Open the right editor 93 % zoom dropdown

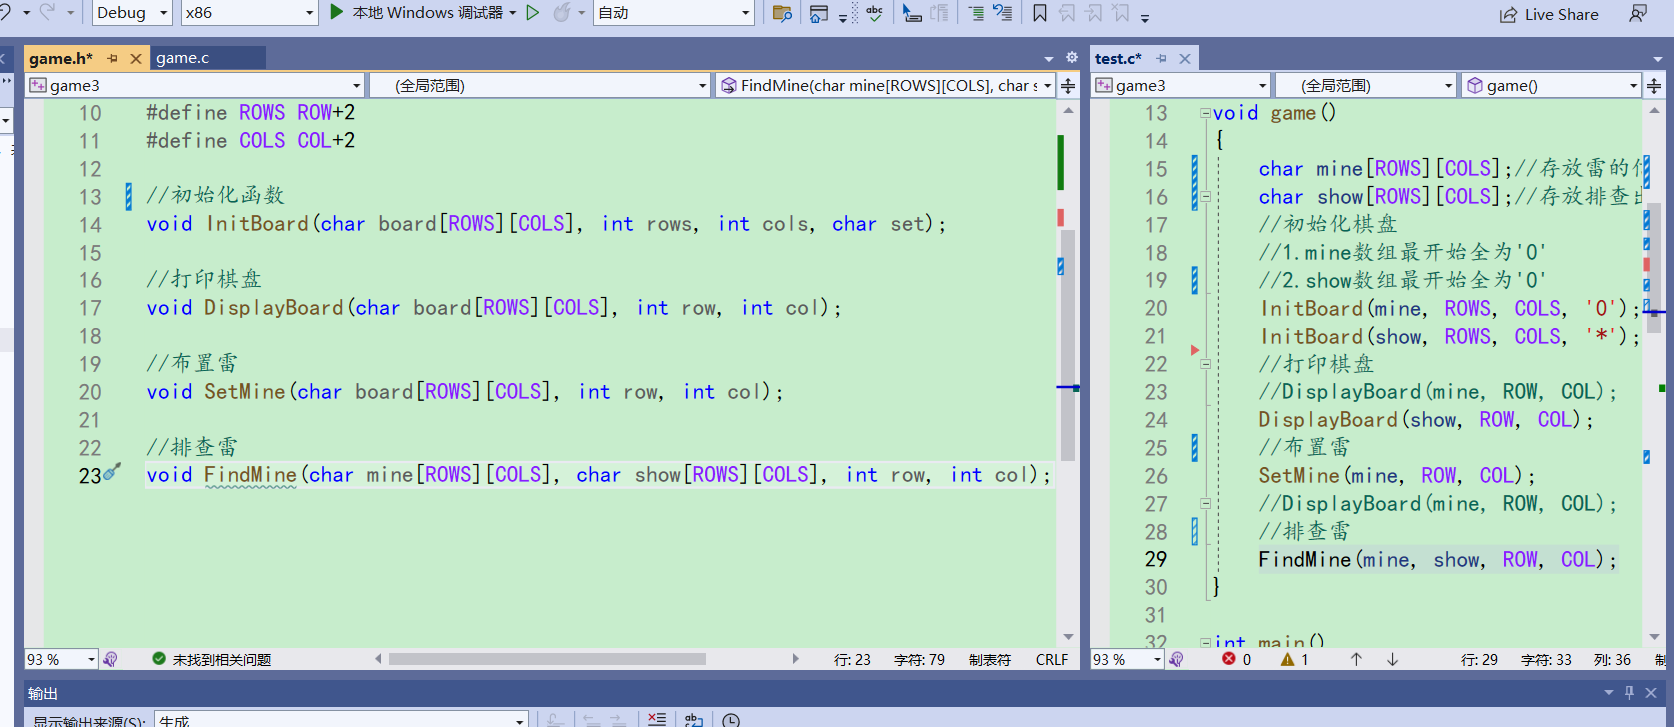[1128, 659]
